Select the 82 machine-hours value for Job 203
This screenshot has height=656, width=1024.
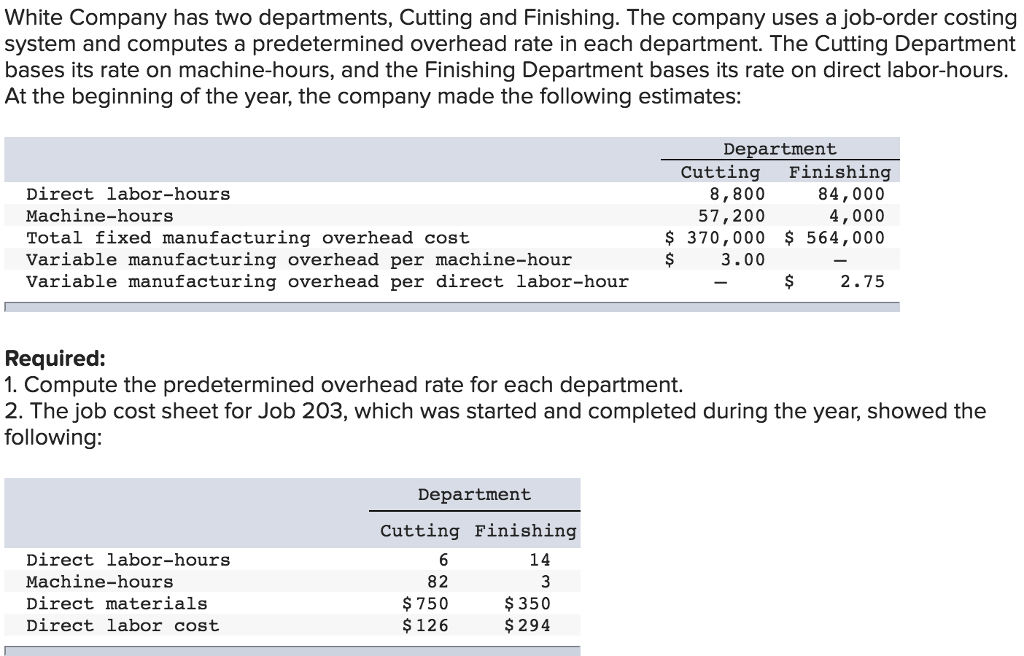[x=438, y=582]
